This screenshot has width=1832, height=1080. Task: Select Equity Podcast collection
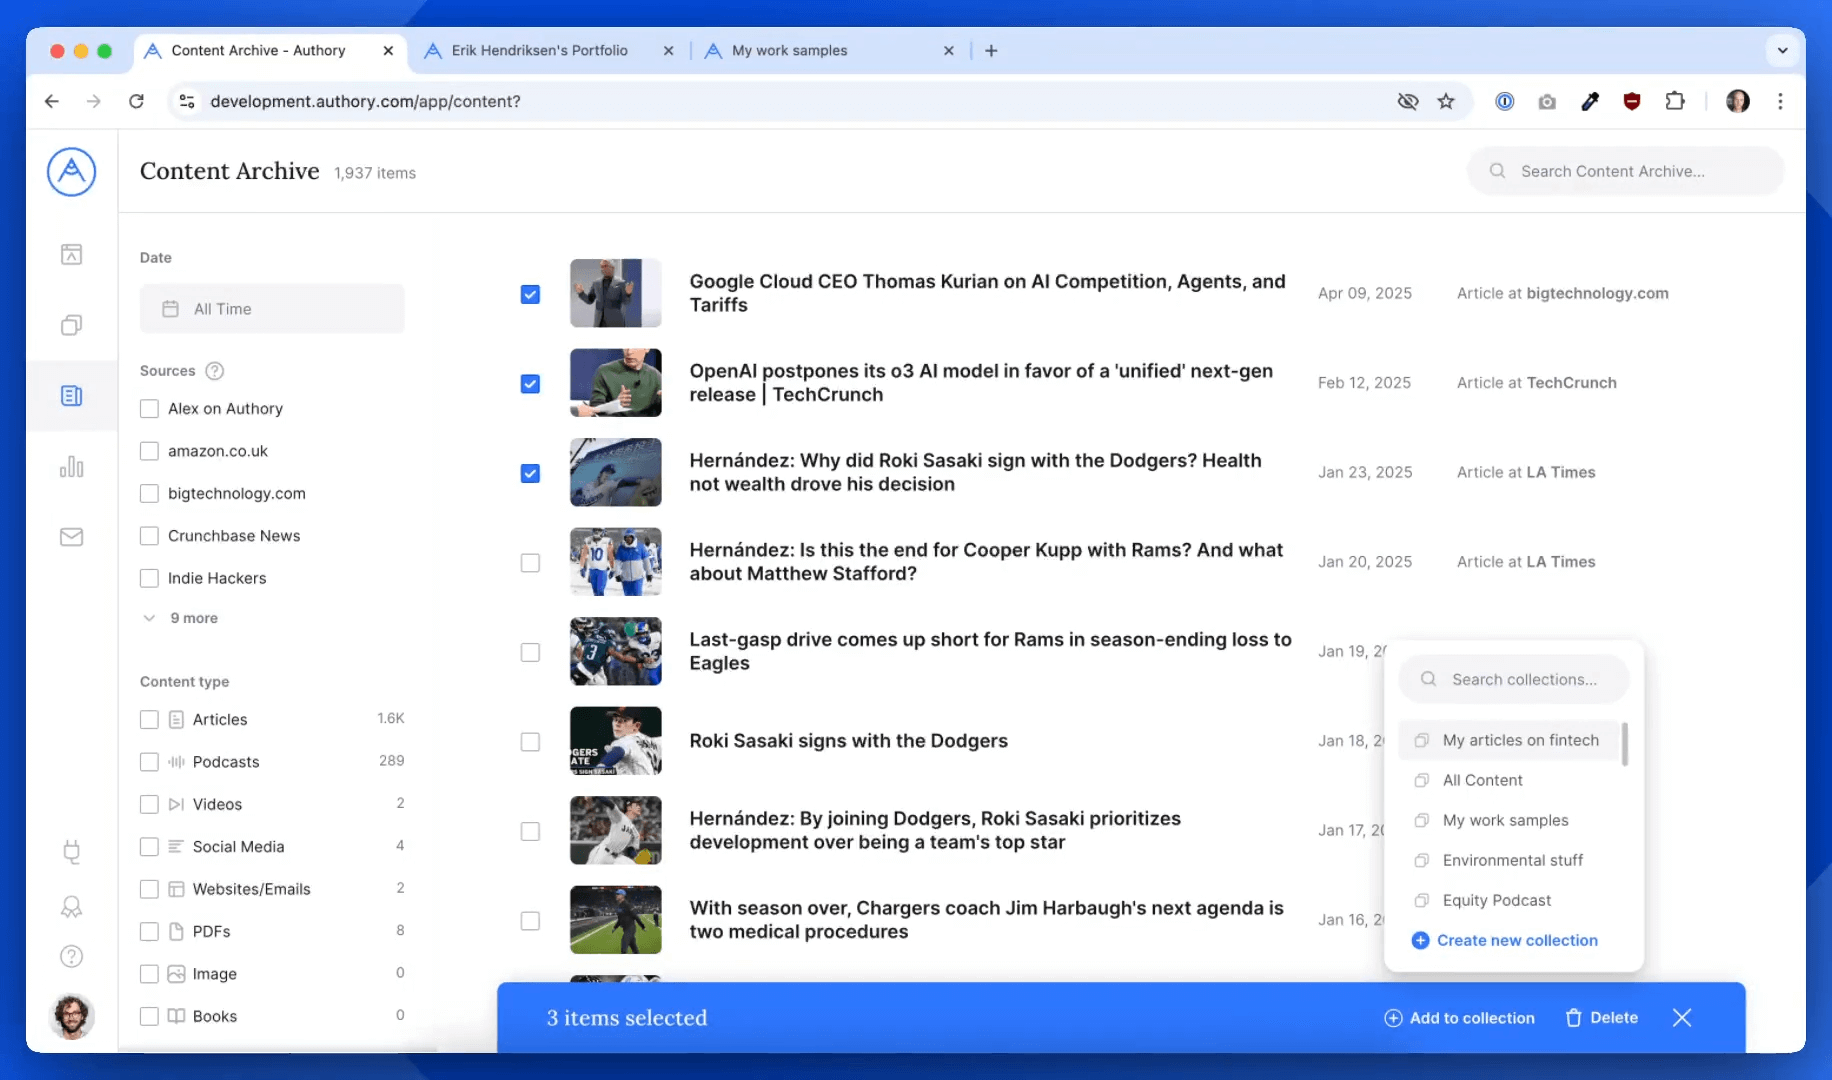(x=1509, y=901)
